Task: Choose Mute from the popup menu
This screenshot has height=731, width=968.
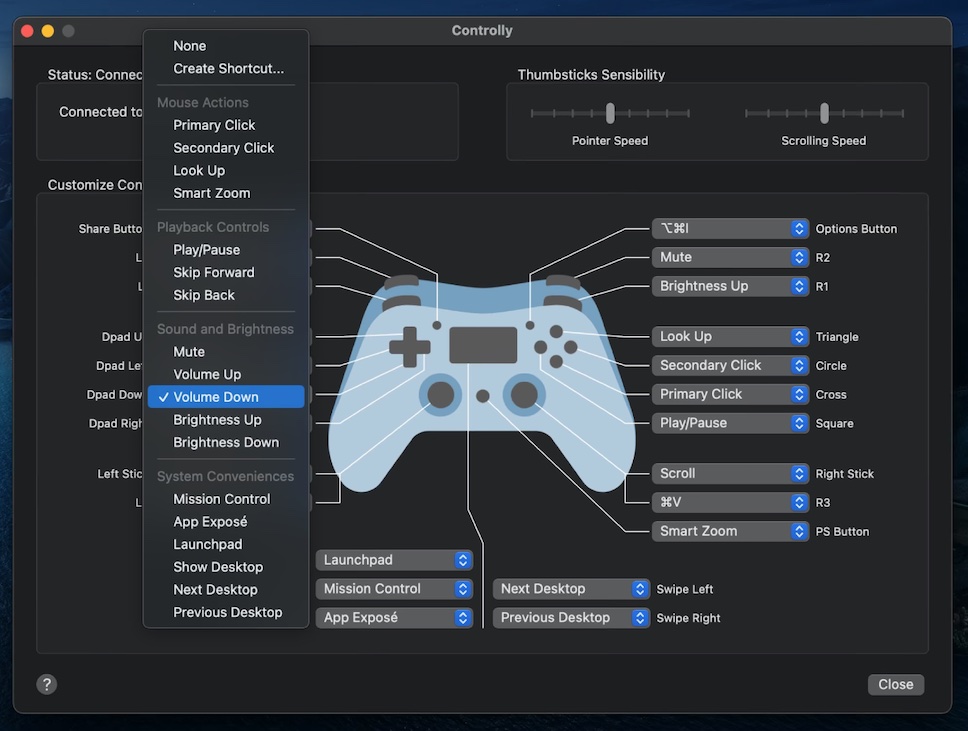Action: point(189,352)
